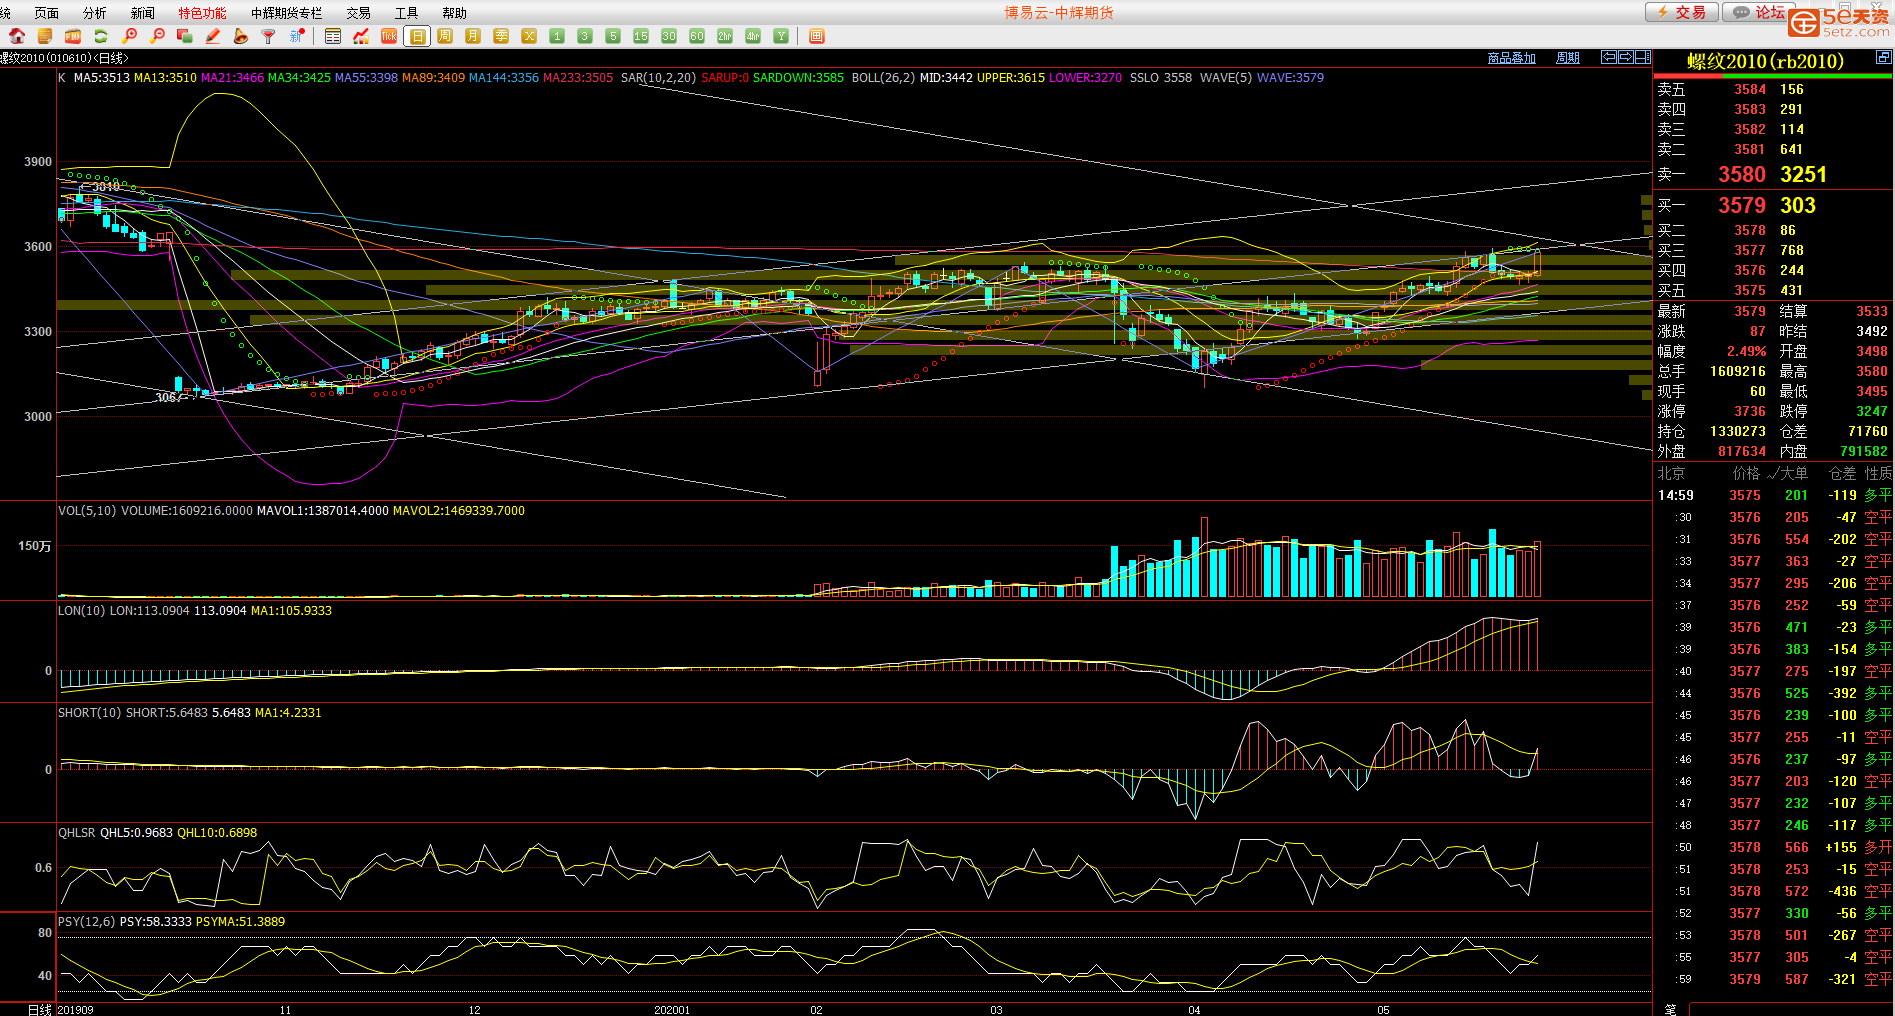The width and height of the screenshot is (1895, 1016).
Task: Switch to 30-minute period button
Action: 669,36
